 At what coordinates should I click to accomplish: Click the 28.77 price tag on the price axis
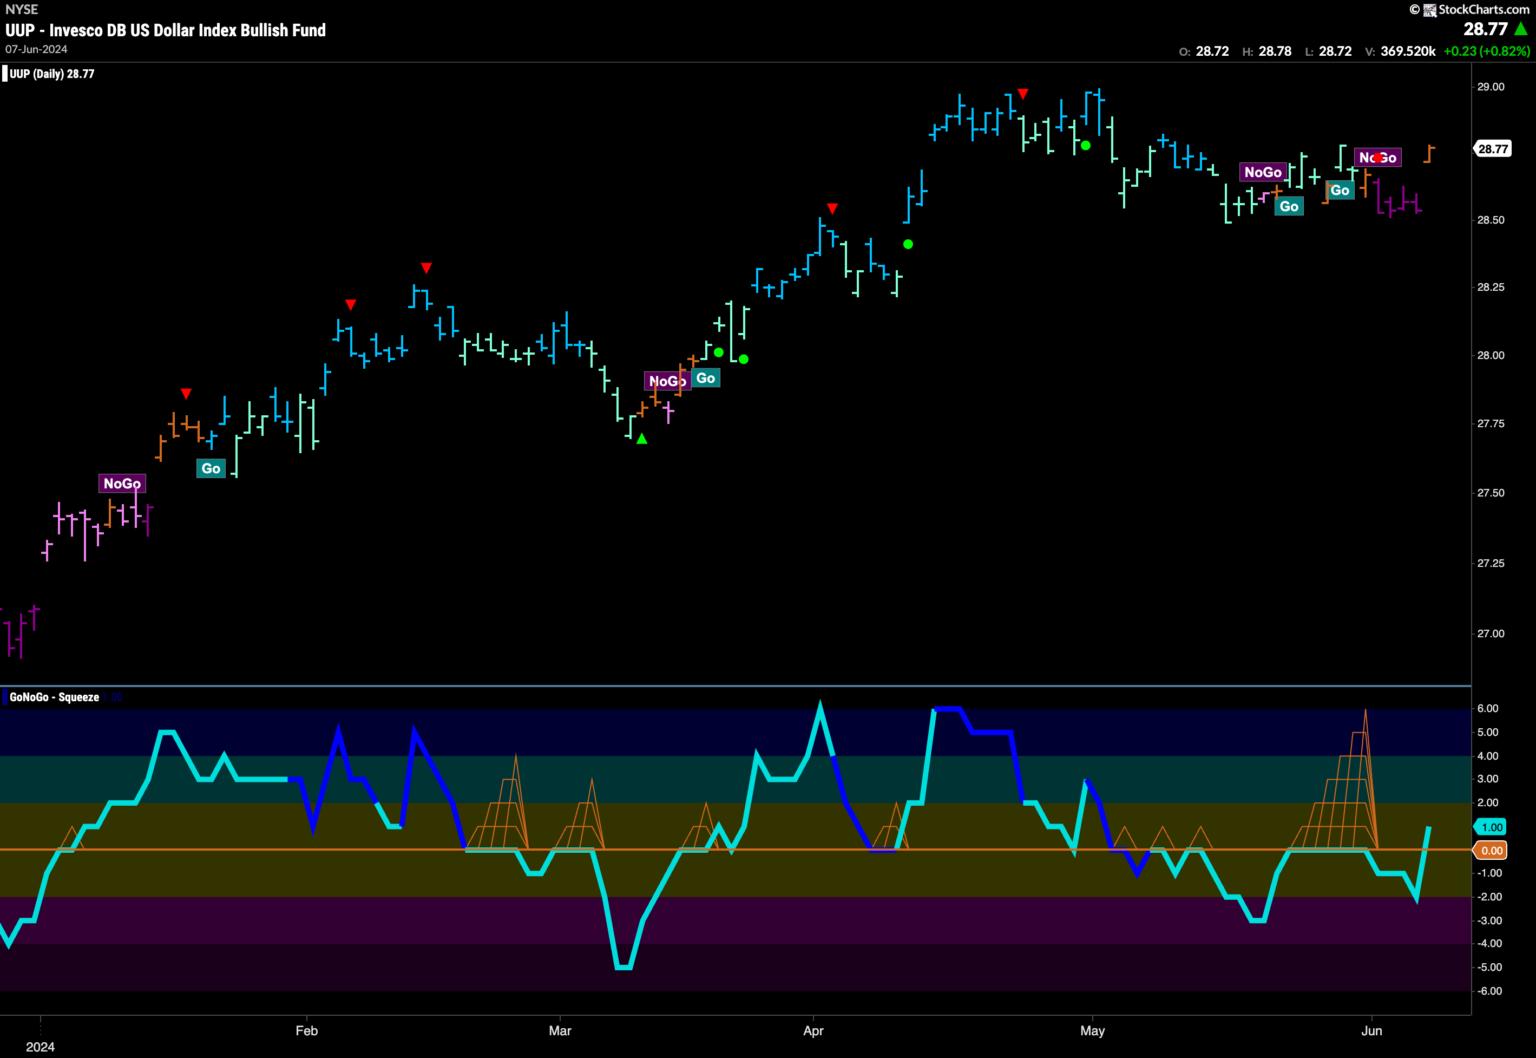pyautogui.click(x=1492, y=149)
